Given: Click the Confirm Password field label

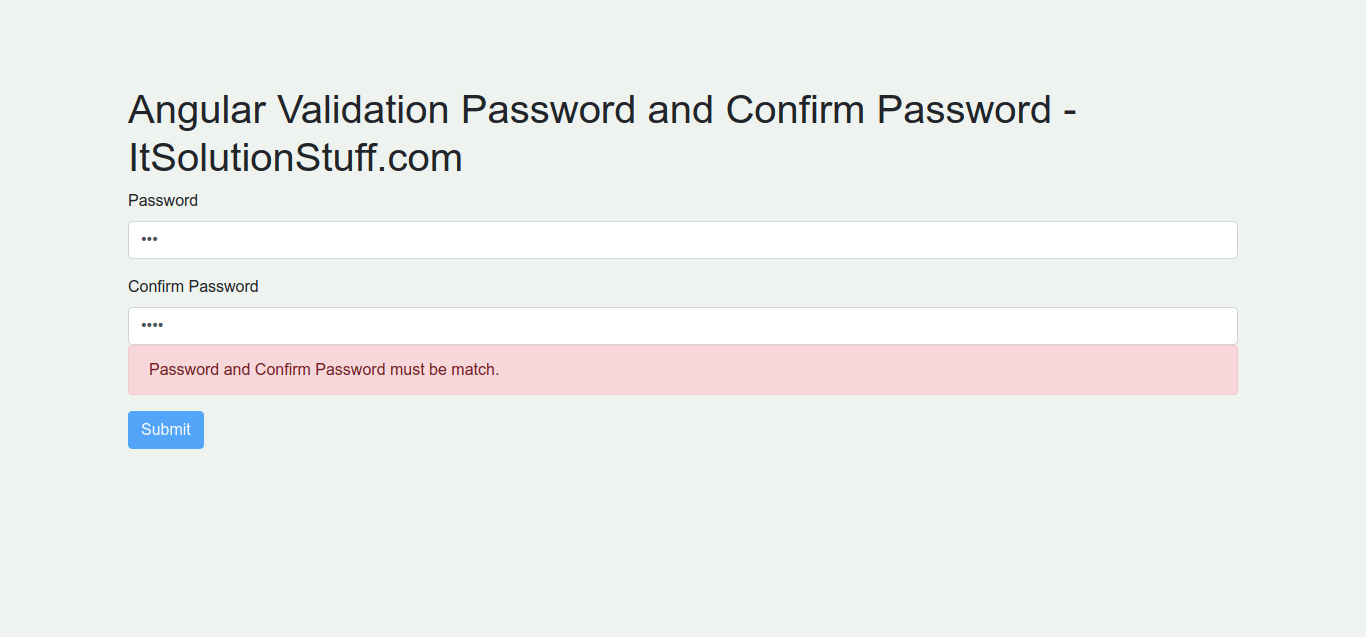Looking at the screenshot, I should click(193, 287).
